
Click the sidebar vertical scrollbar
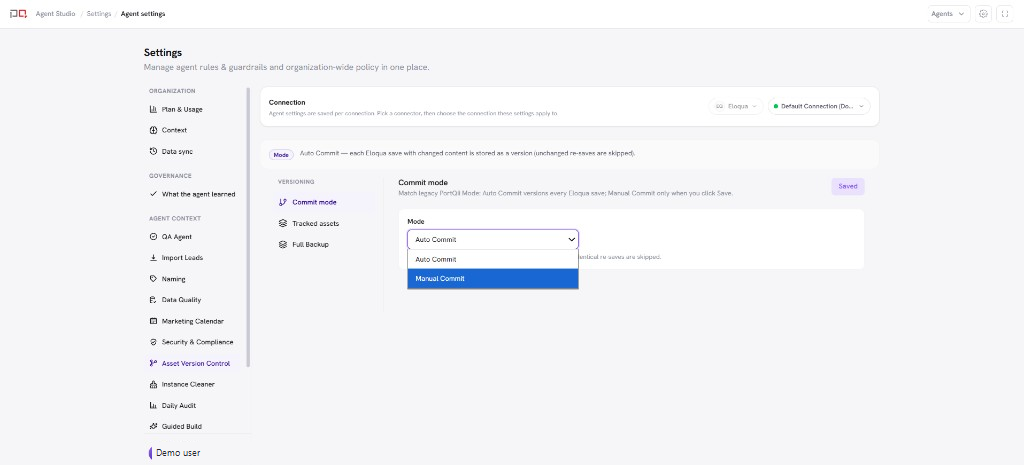click(x=248, y=227)
